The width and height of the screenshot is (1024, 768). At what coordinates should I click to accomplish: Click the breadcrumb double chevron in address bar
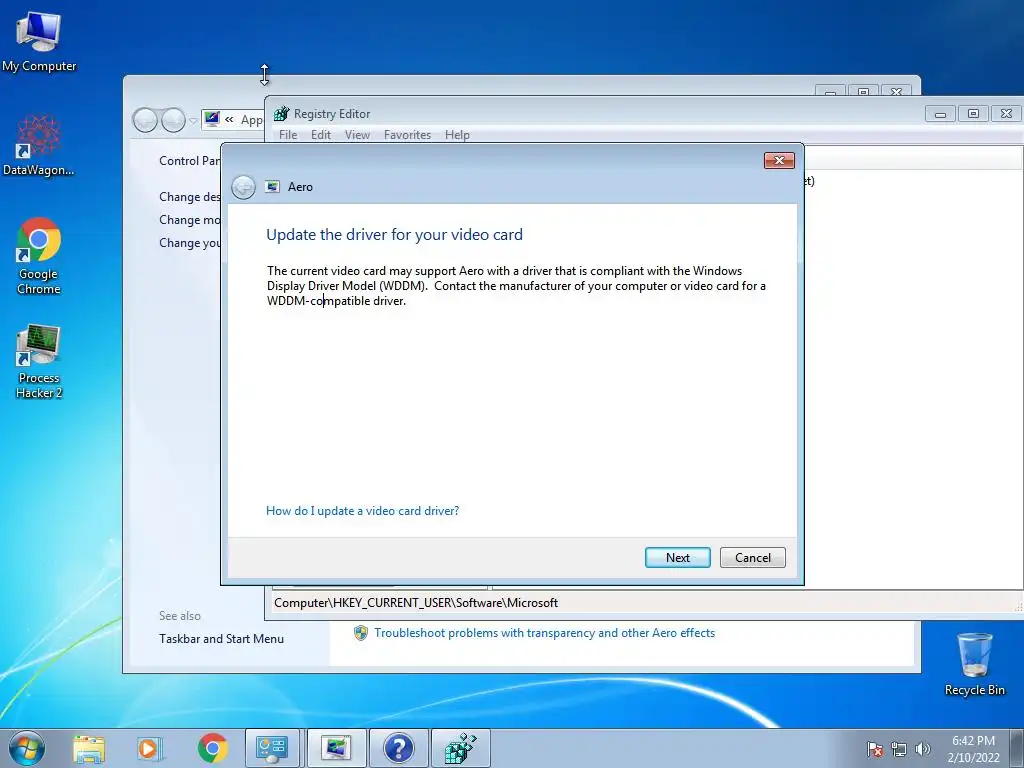[229, 120]
